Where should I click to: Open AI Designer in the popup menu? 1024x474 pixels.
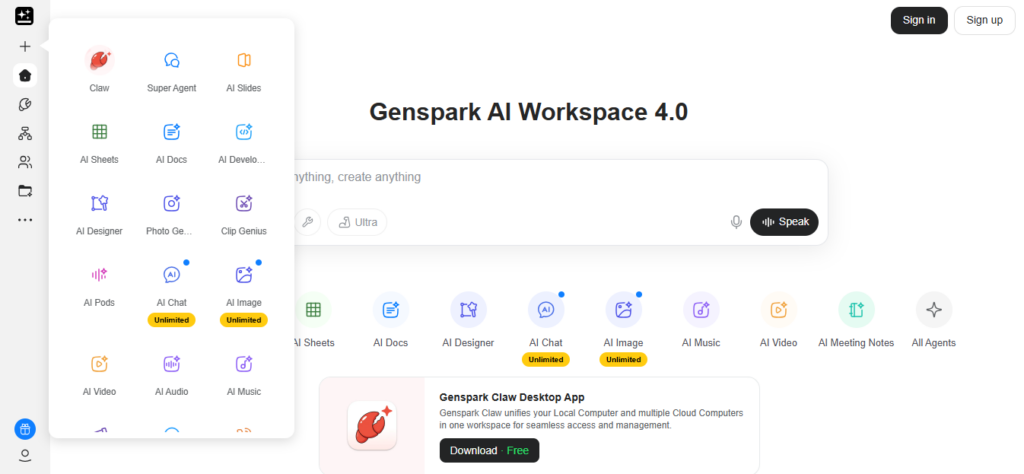[x=99, y=213]
